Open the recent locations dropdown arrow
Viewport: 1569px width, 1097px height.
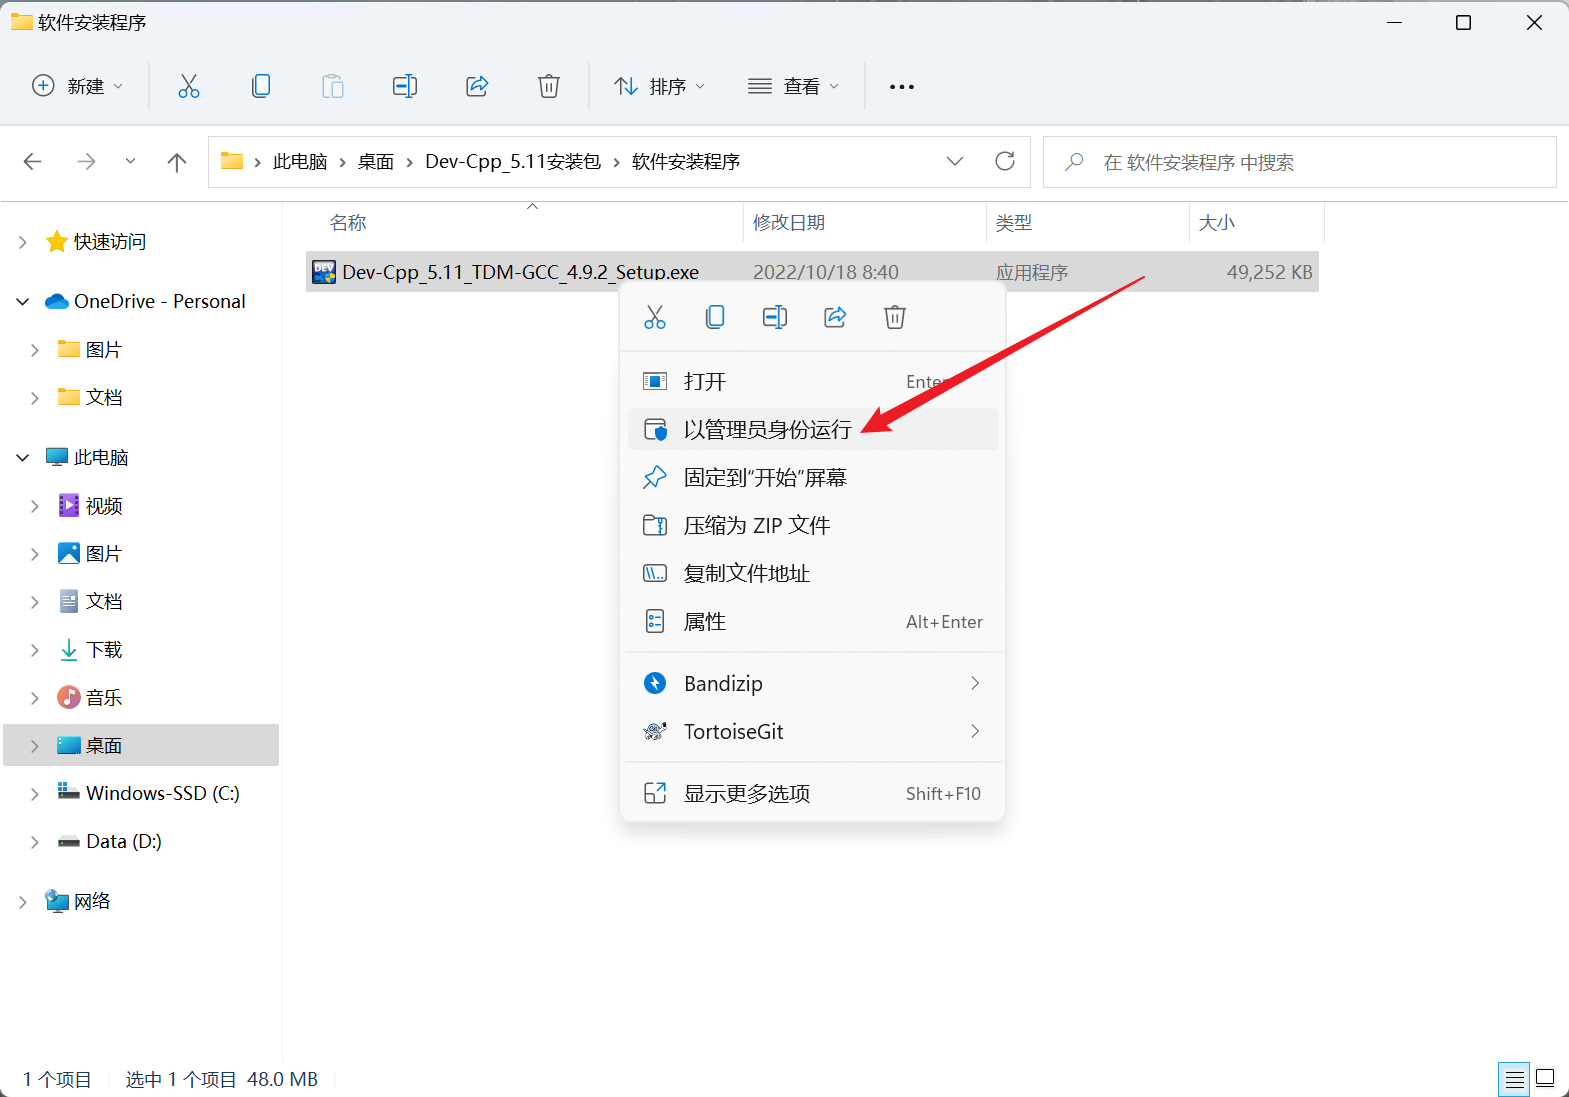coord(130,162)
